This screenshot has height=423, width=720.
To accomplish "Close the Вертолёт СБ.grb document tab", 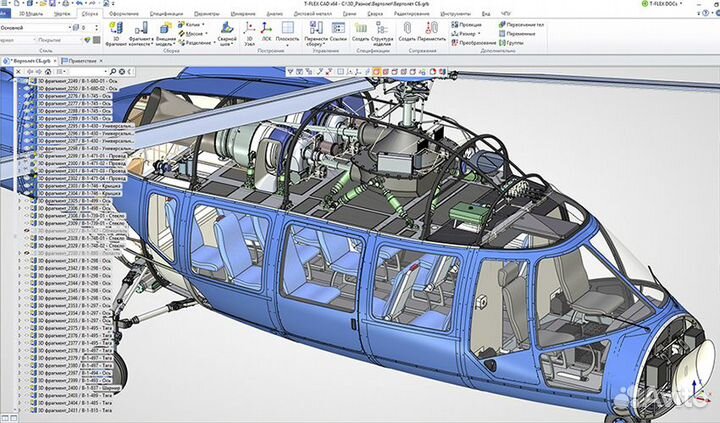I will click(x=55, y=61).
